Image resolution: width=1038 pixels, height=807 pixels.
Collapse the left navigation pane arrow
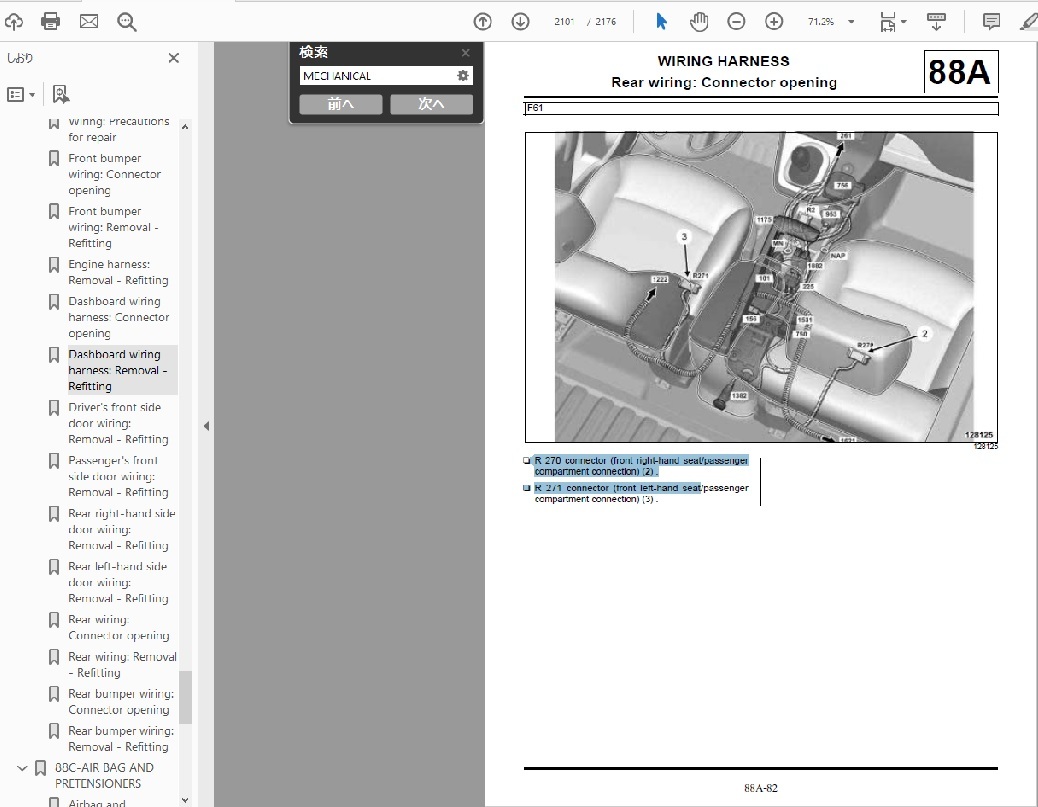tap(206, 426)
